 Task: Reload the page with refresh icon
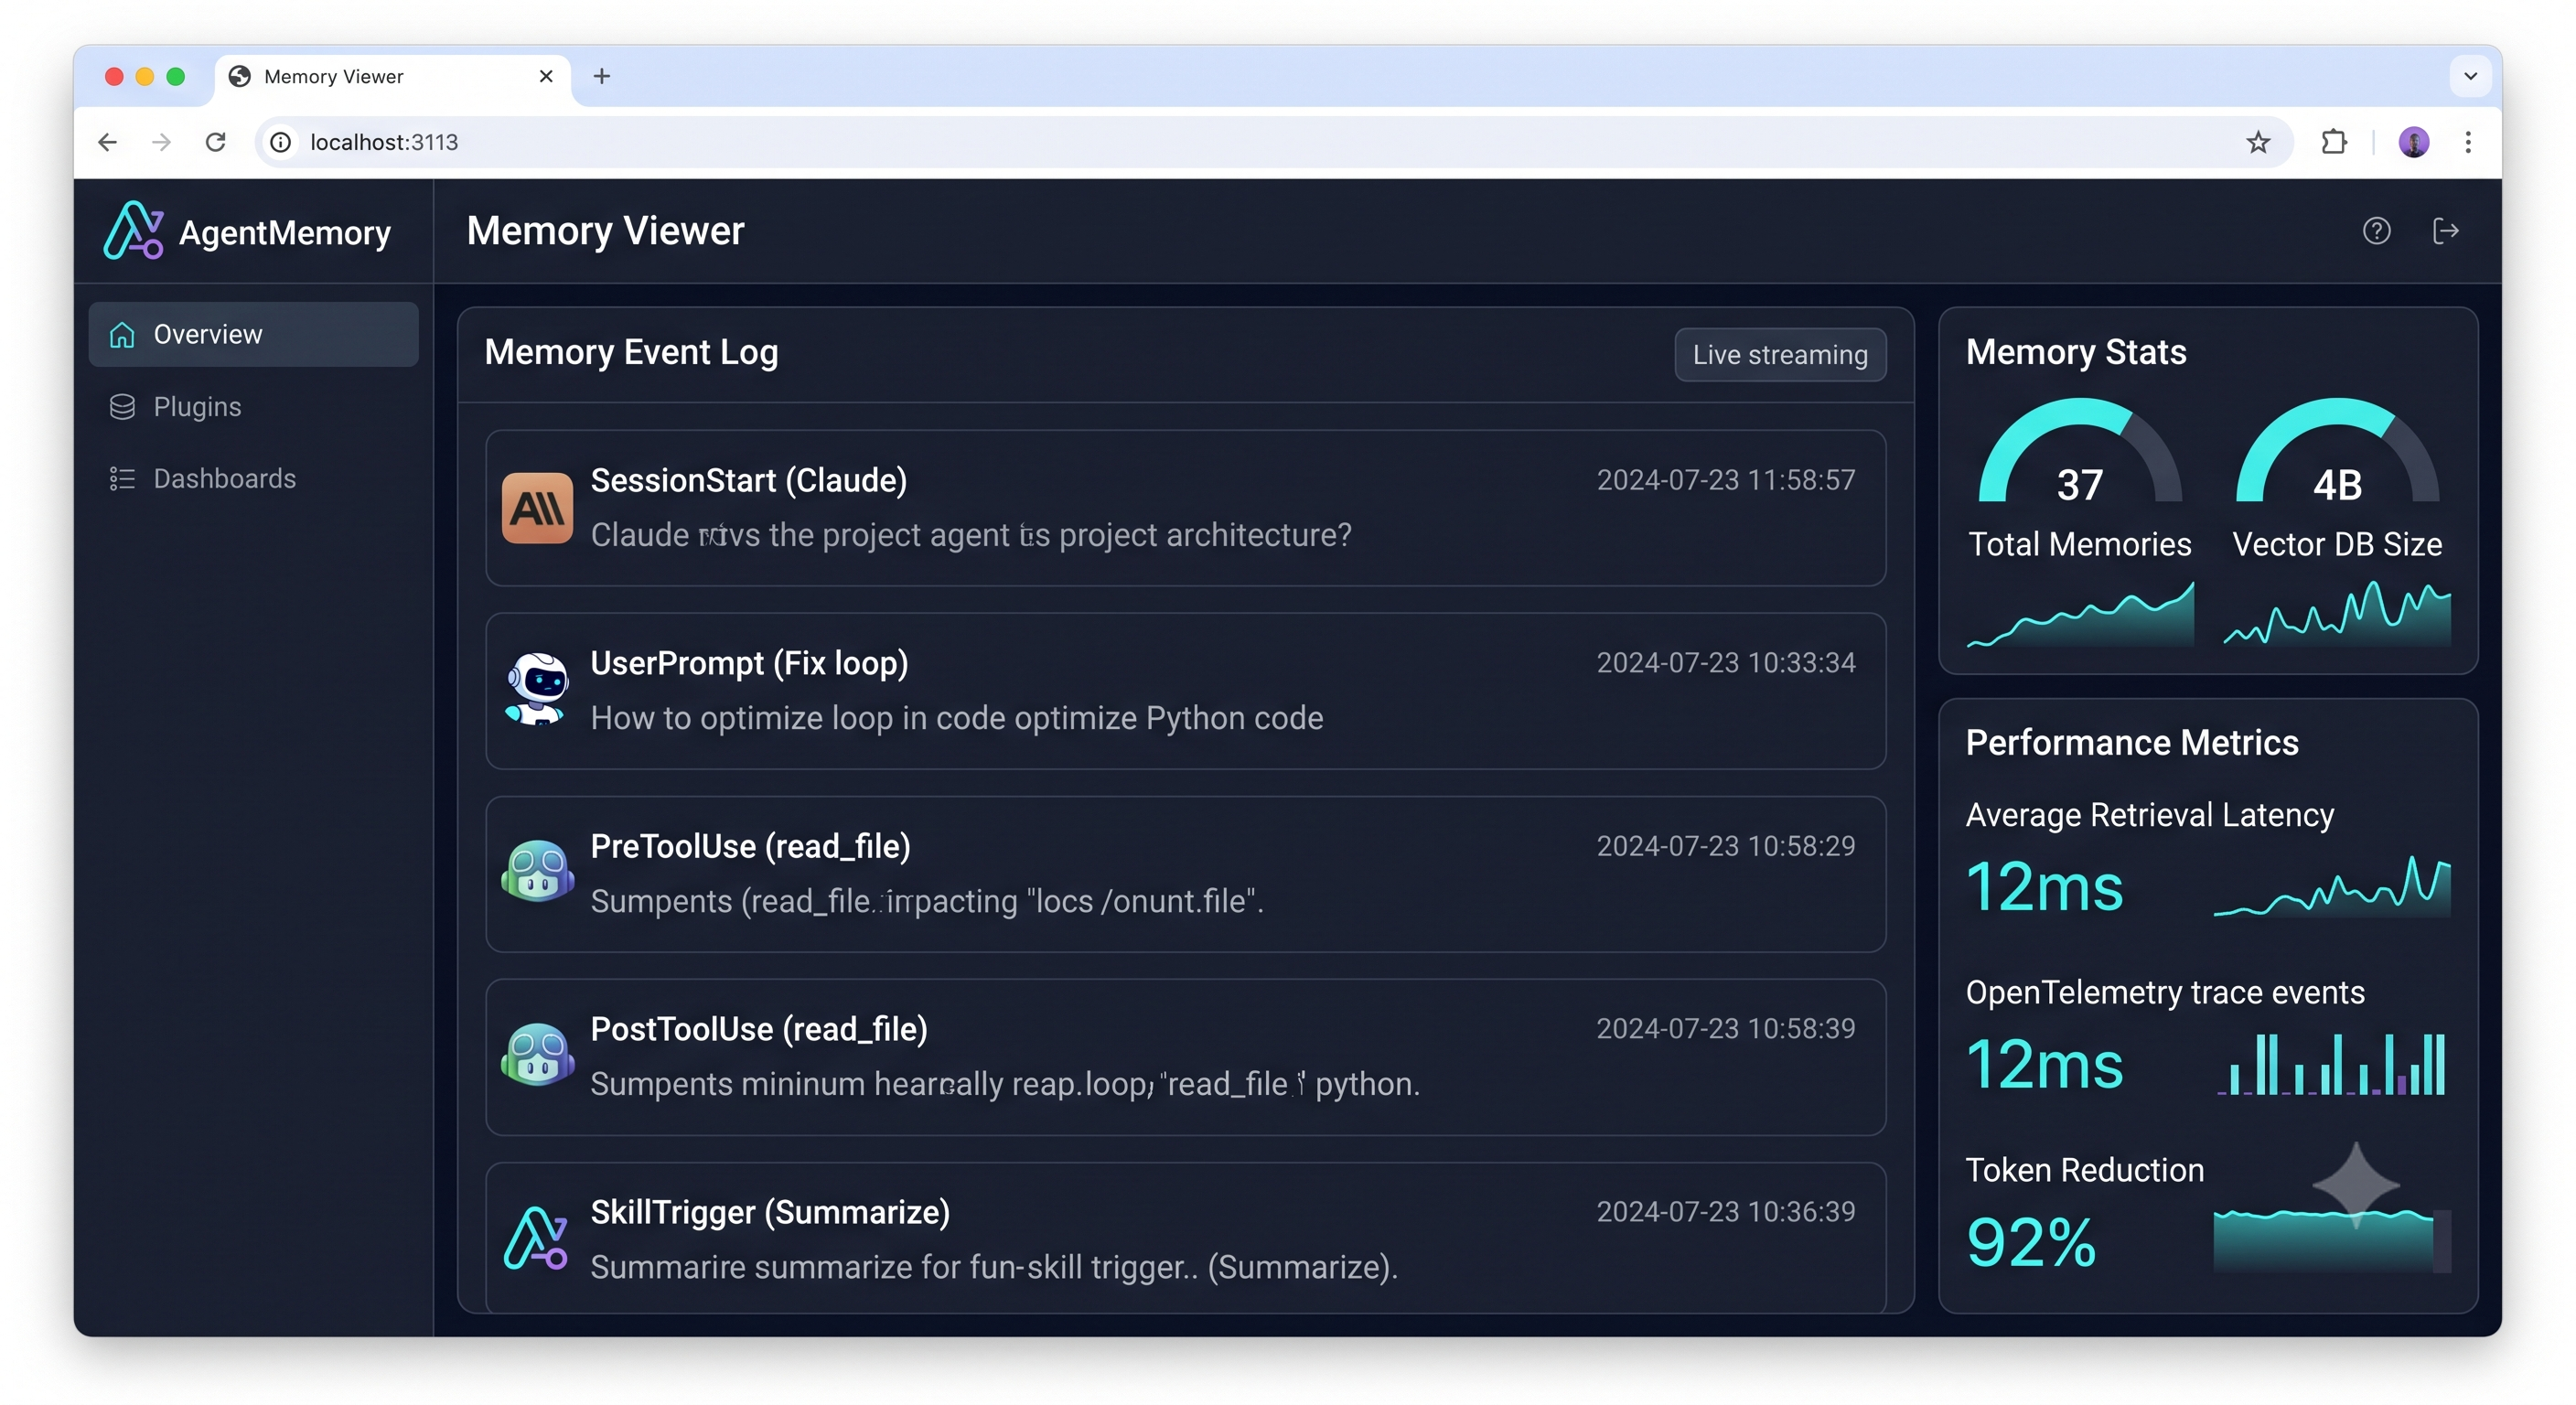click(x=215, y=142)
